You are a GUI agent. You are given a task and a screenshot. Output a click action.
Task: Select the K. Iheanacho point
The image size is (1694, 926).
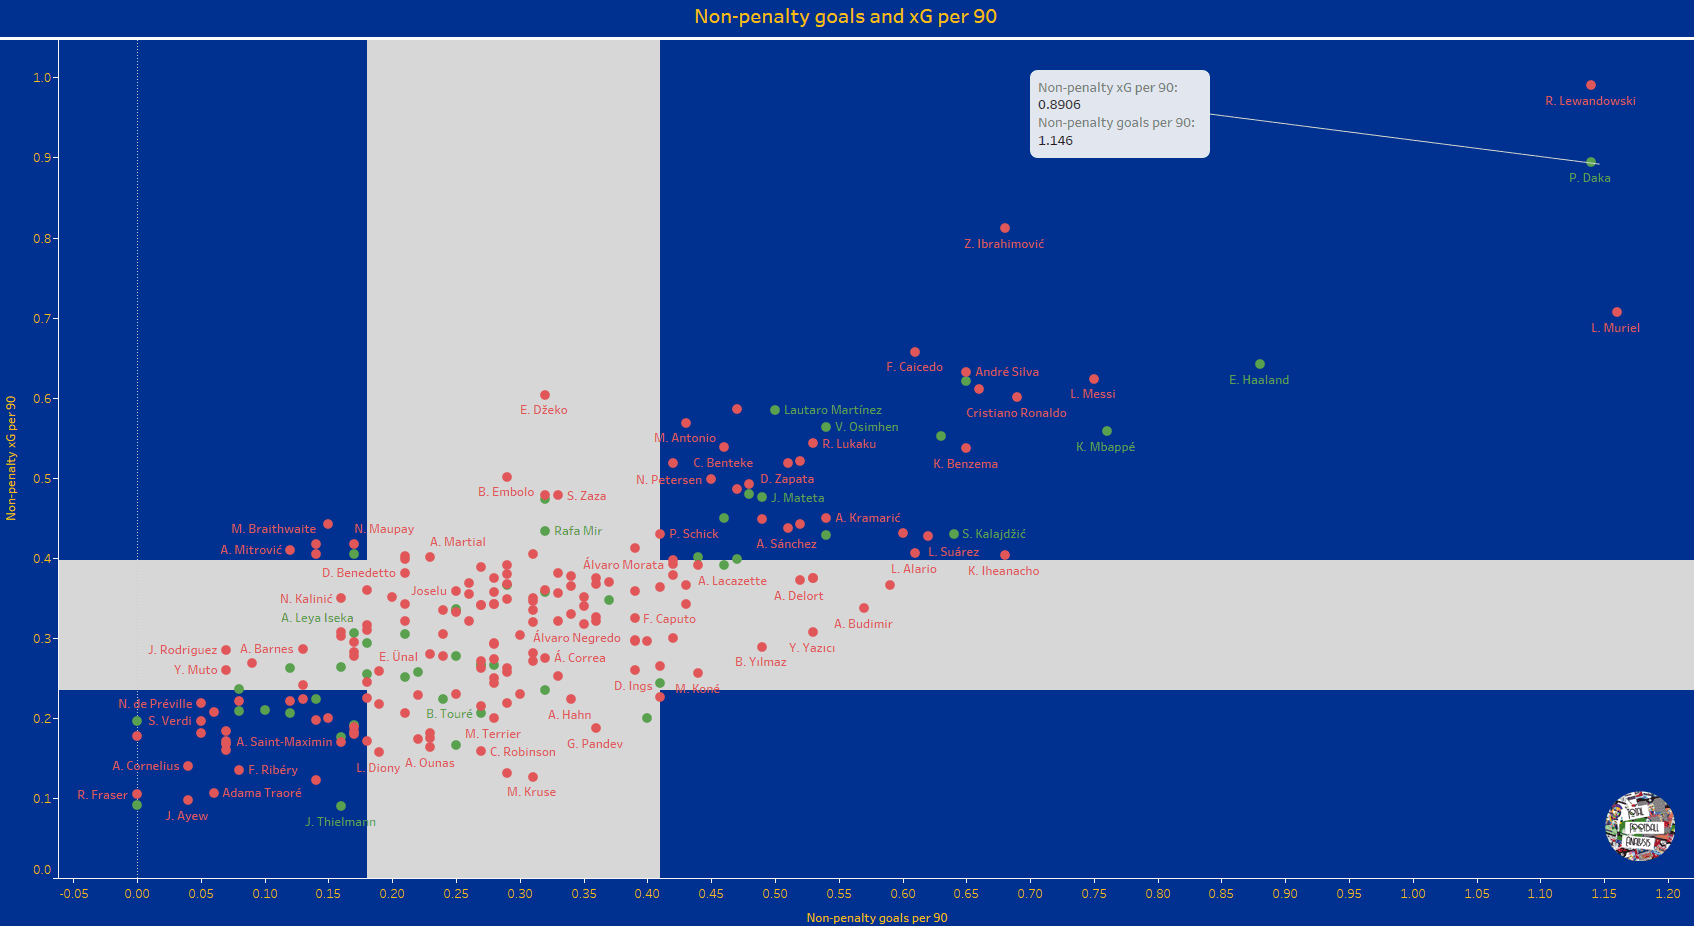(1005, 555)
